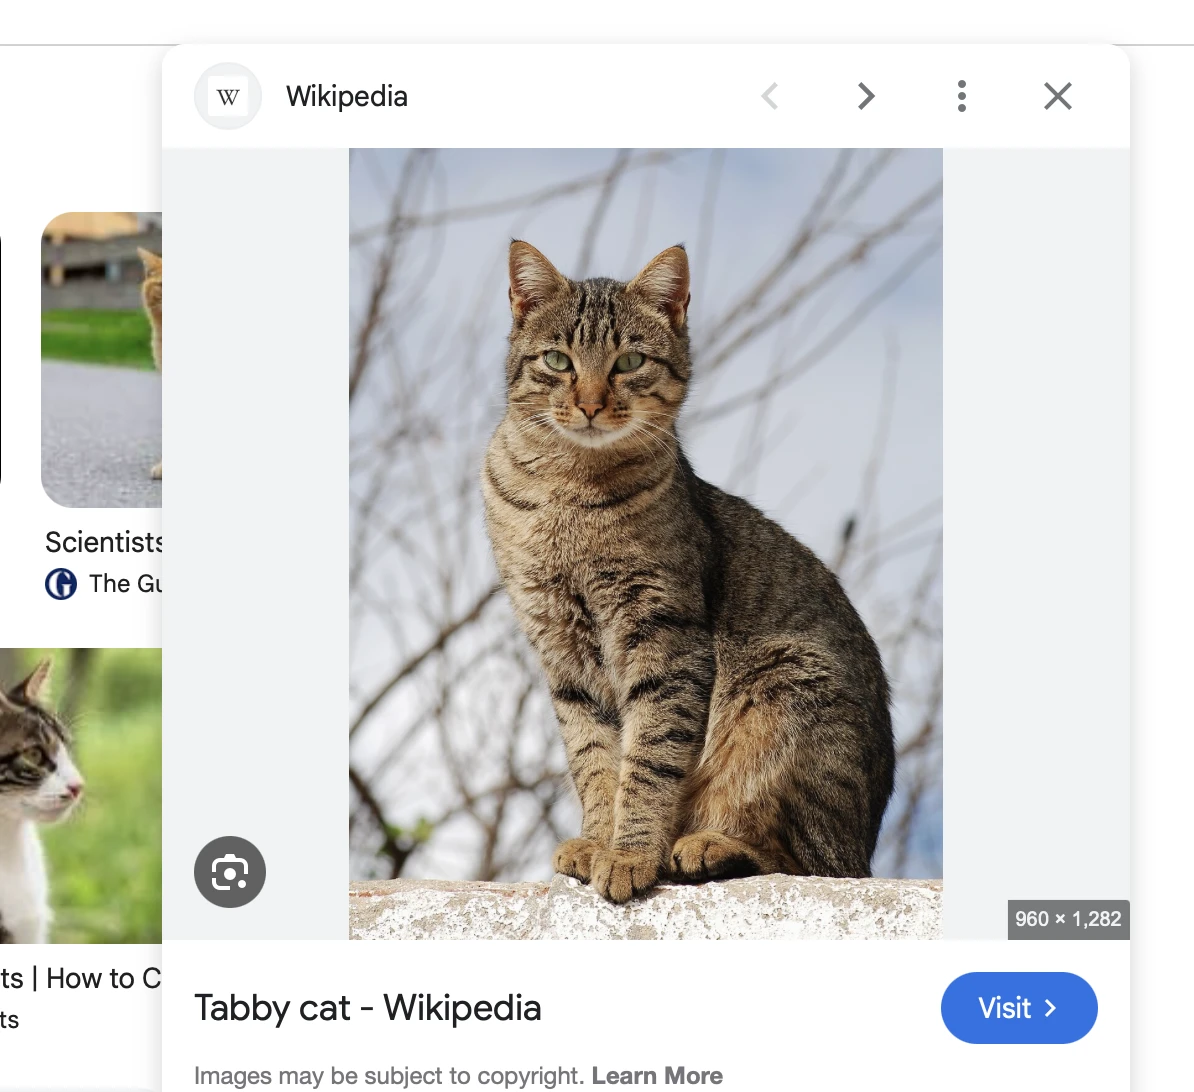Viewport: 1194px width, 1092px height.
Task: Go to the next image with forward arrow
Action: pyautogui.click(x=865, y=96)
